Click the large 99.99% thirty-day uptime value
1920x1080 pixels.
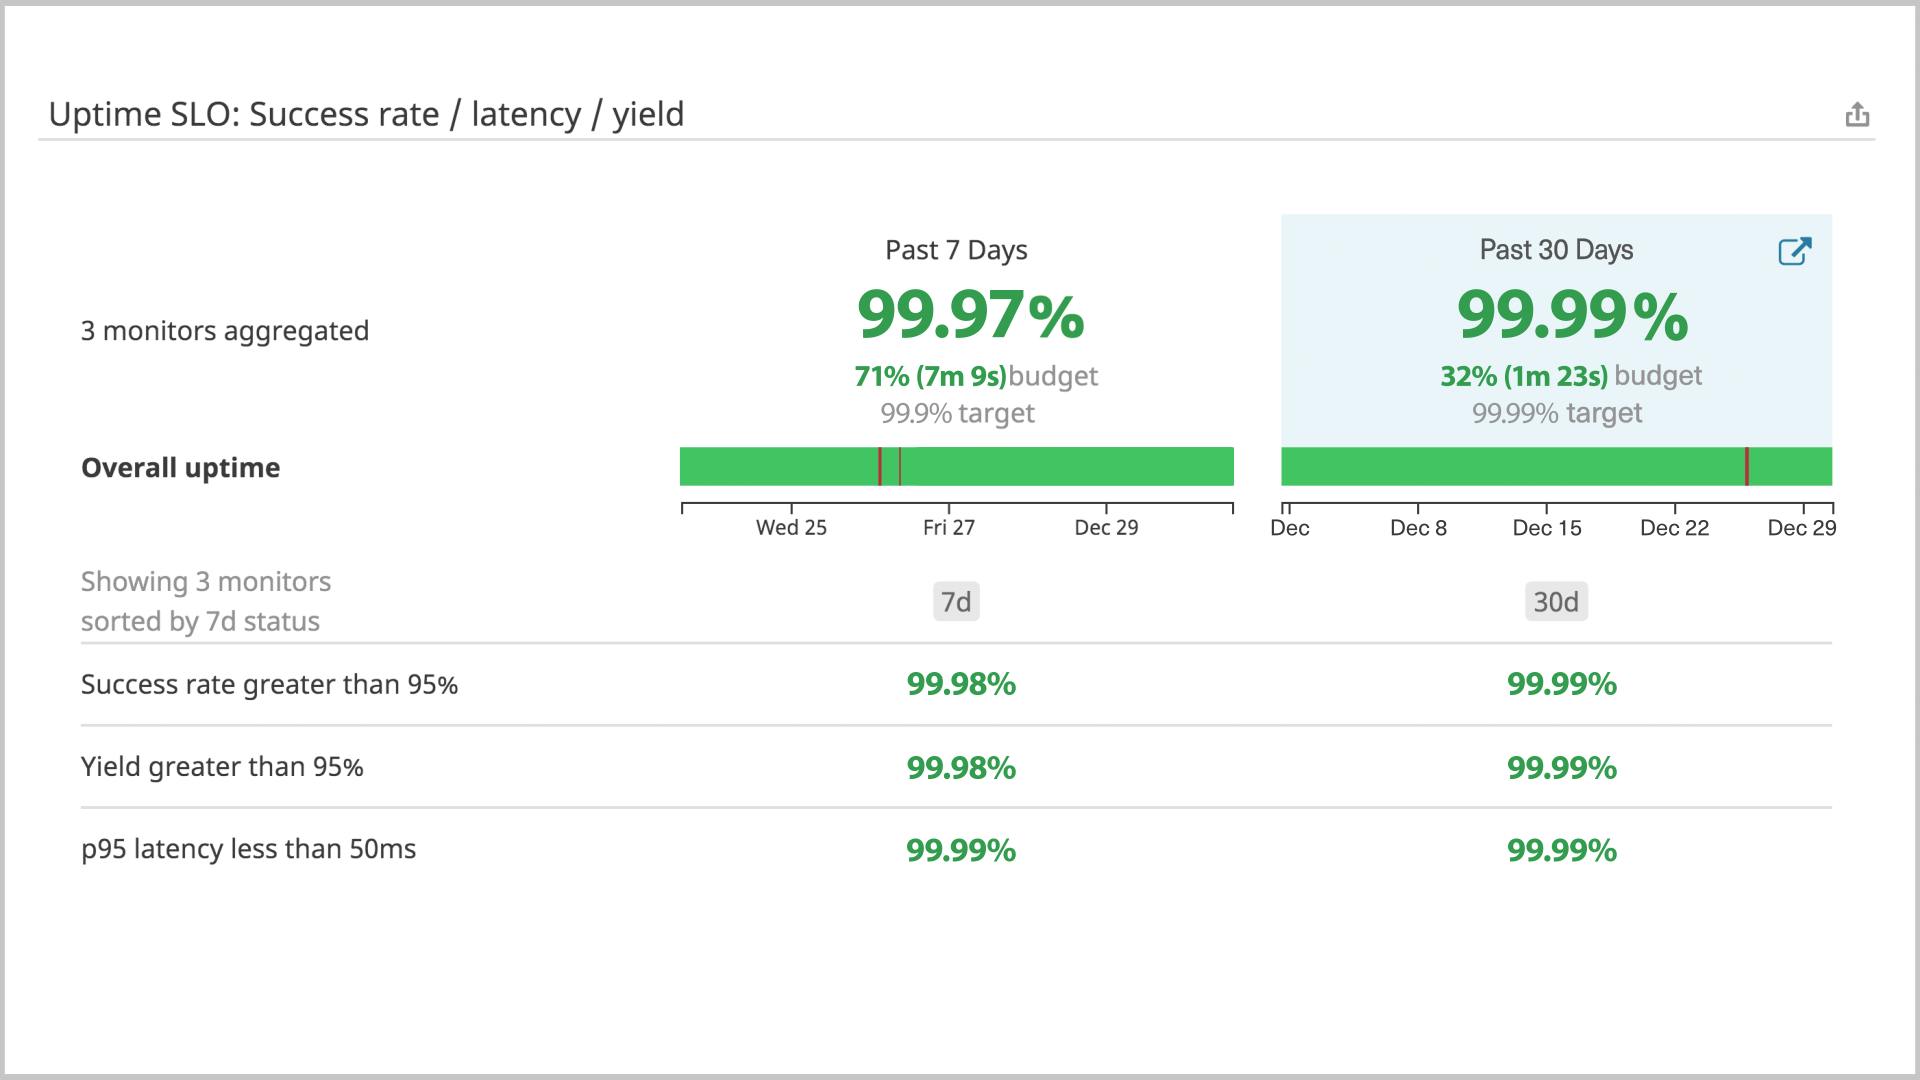1572,315
